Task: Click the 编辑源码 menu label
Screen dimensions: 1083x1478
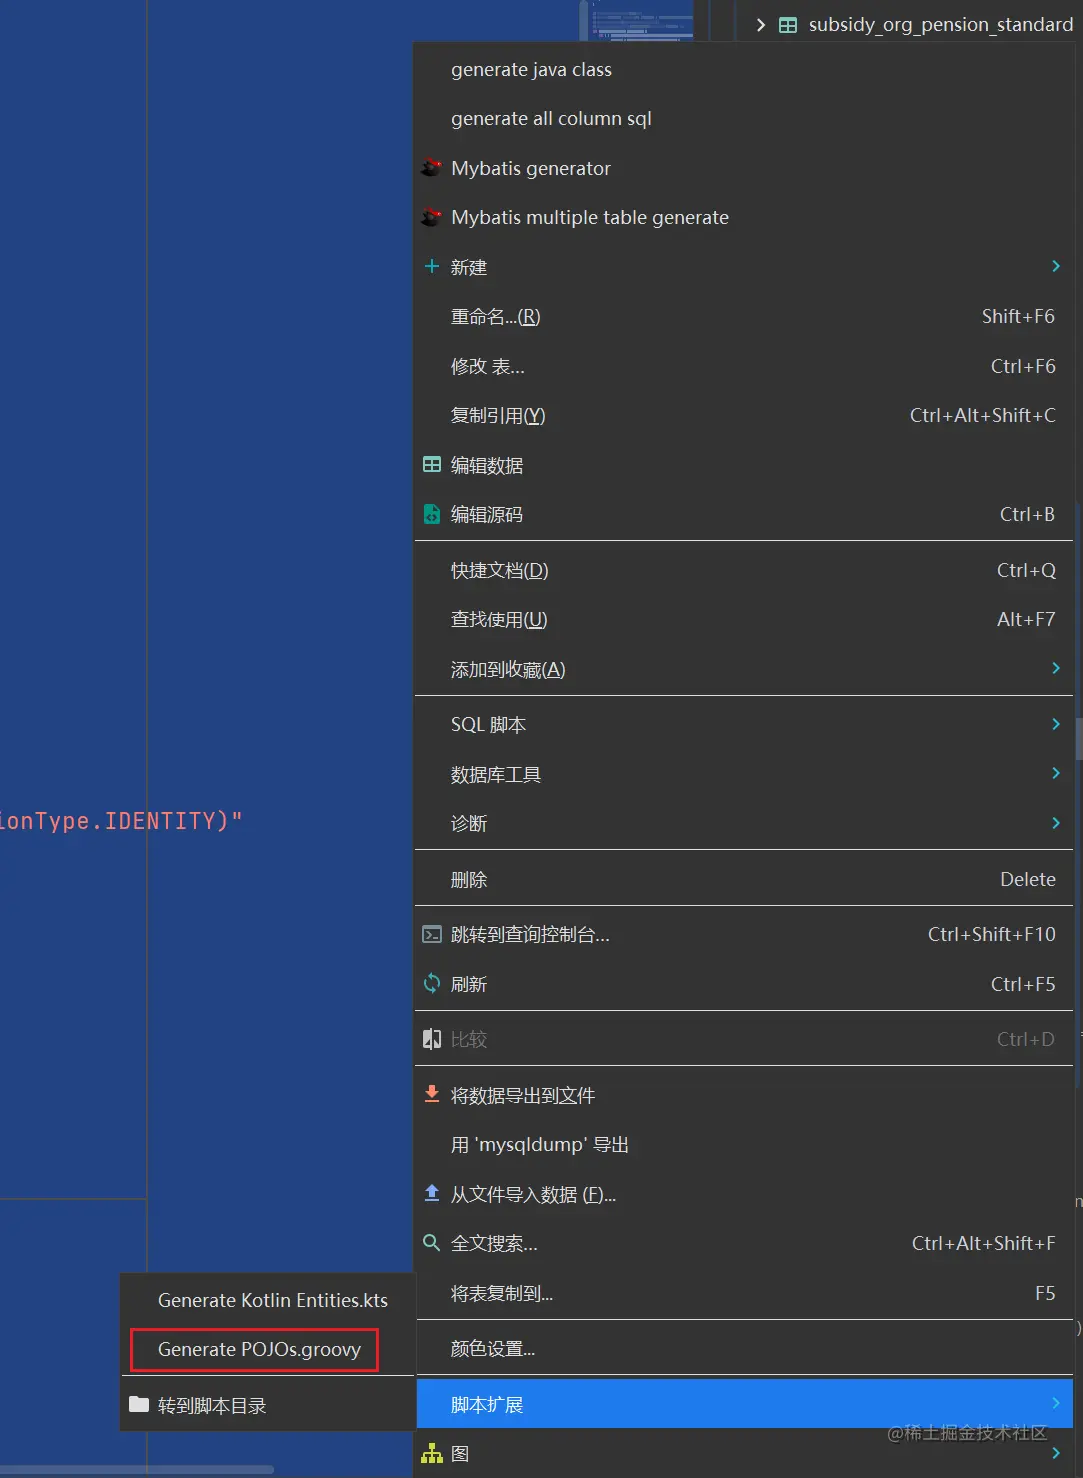Action: pyautogui.click(x=487, y=514)
